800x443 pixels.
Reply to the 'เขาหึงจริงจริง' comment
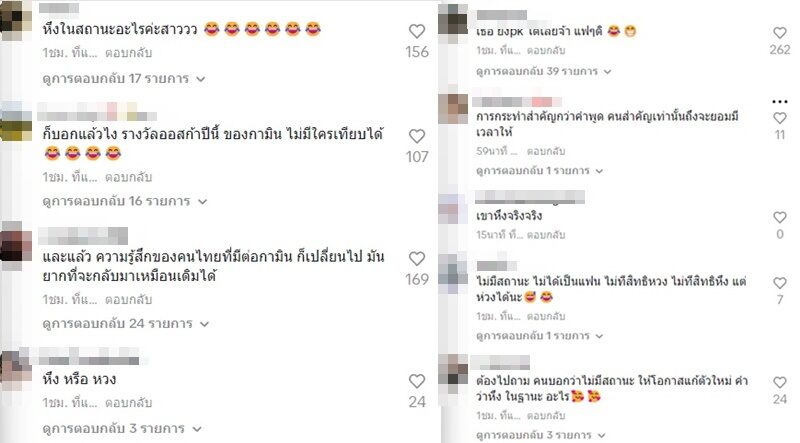[546, 235]
